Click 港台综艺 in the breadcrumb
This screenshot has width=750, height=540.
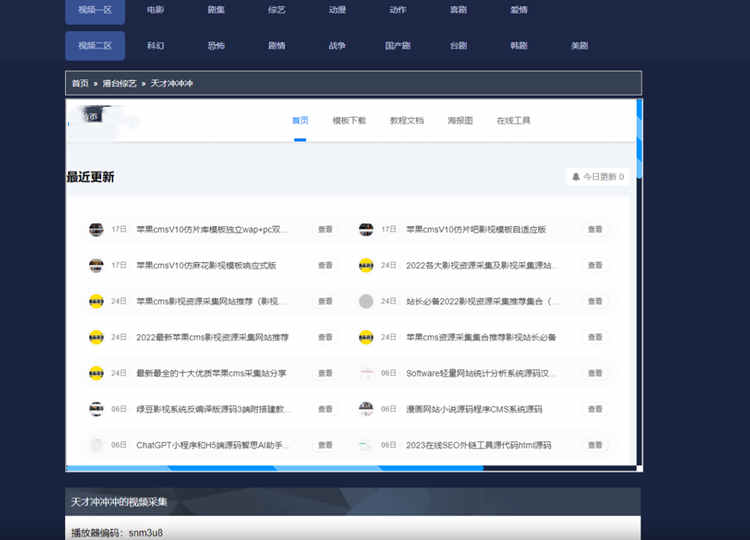click(x=119, y=84)
